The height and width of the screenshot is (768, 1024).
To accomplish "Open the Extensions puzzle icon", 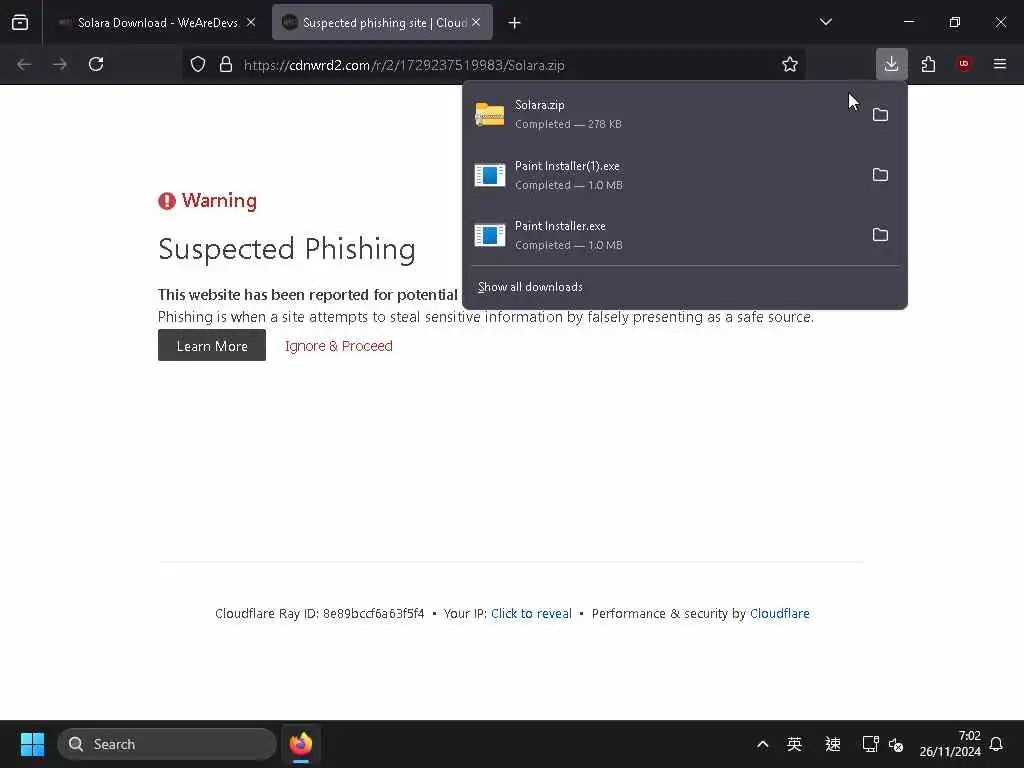I will [x=928, y=64].
